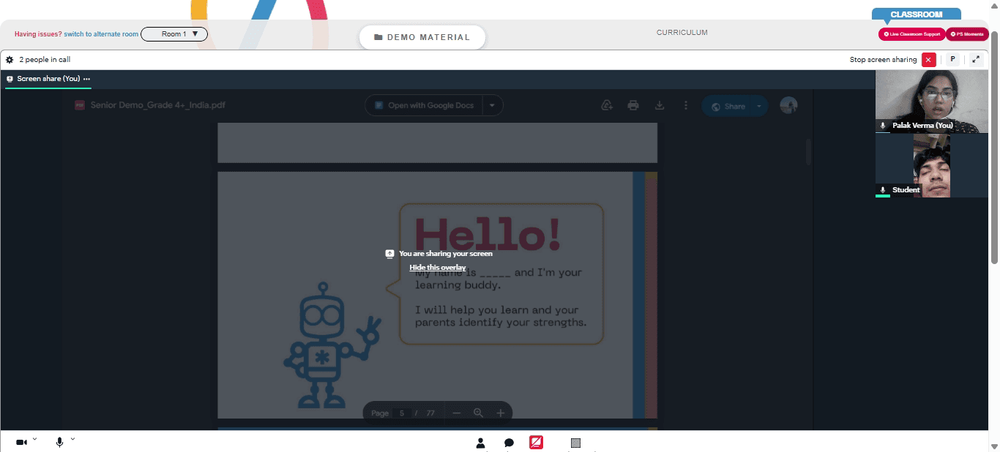The width and height of the screenshot is (1000, 452).
Task: Switch to the CURRICULUM tab
Action: coord(682,33)
